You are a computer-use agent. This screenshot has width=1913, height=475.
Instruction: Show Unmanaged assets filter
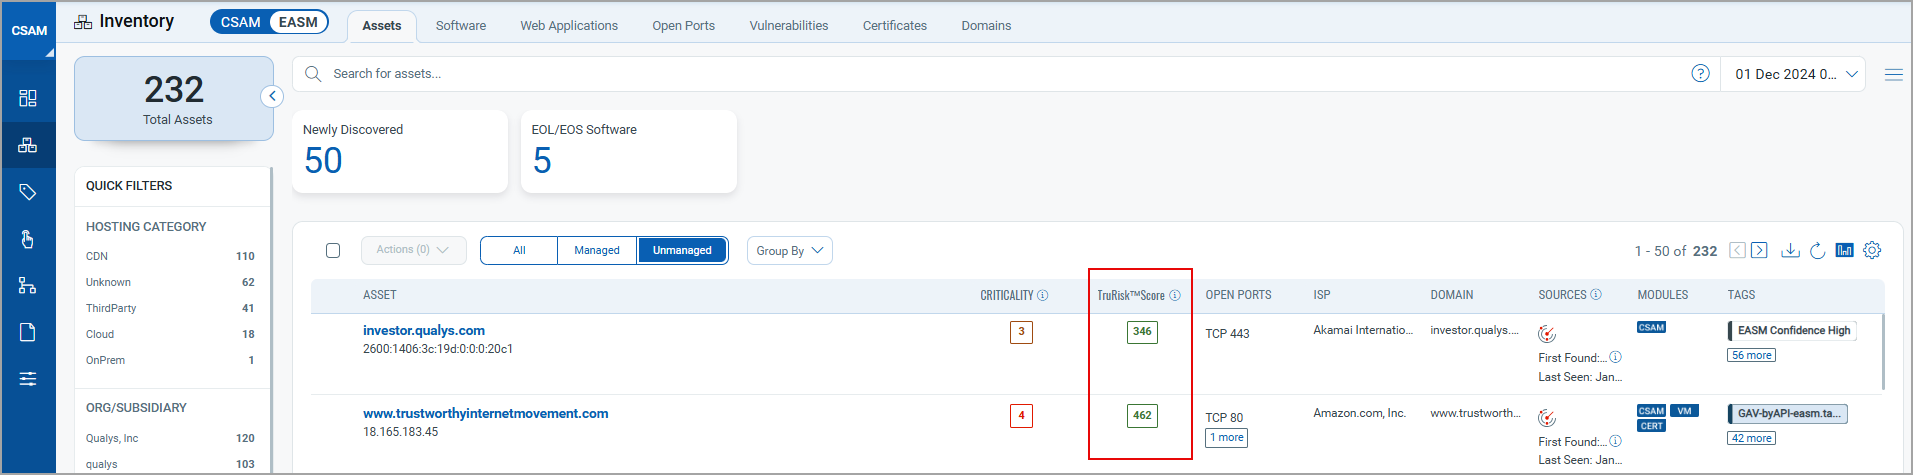tap(683, 250)
